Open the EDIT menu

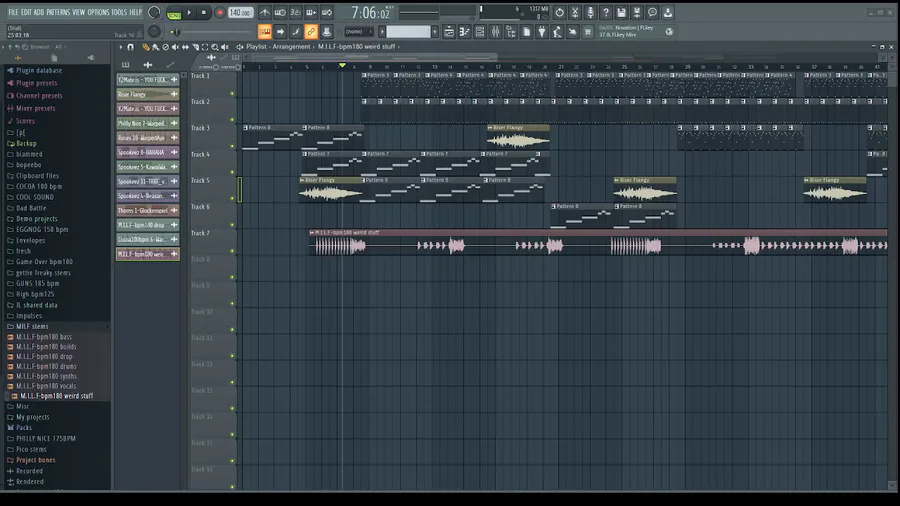[26, 12]
